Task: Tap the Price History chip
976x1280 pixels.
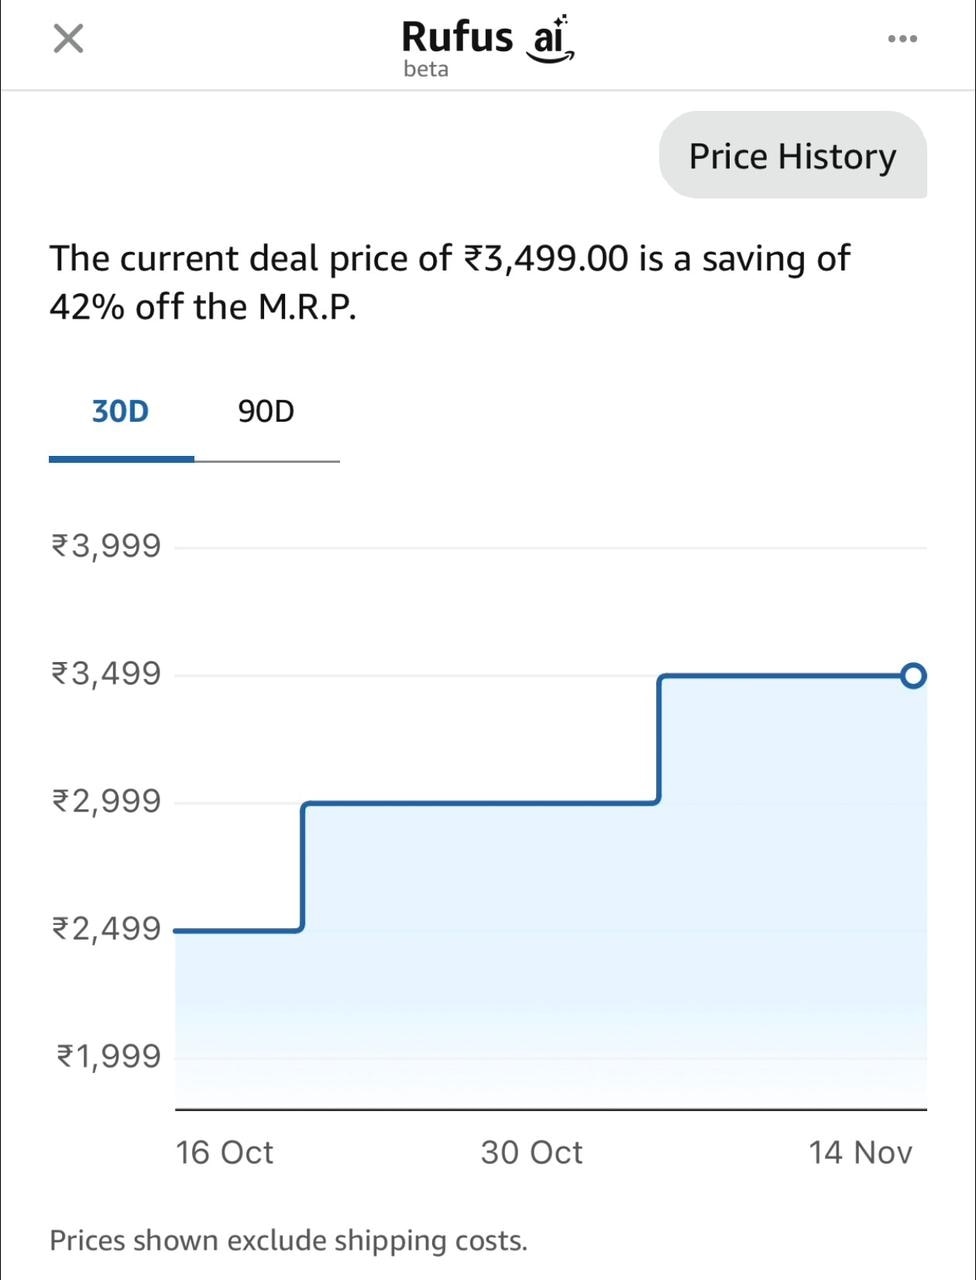Action: click(x=792, y=156)
